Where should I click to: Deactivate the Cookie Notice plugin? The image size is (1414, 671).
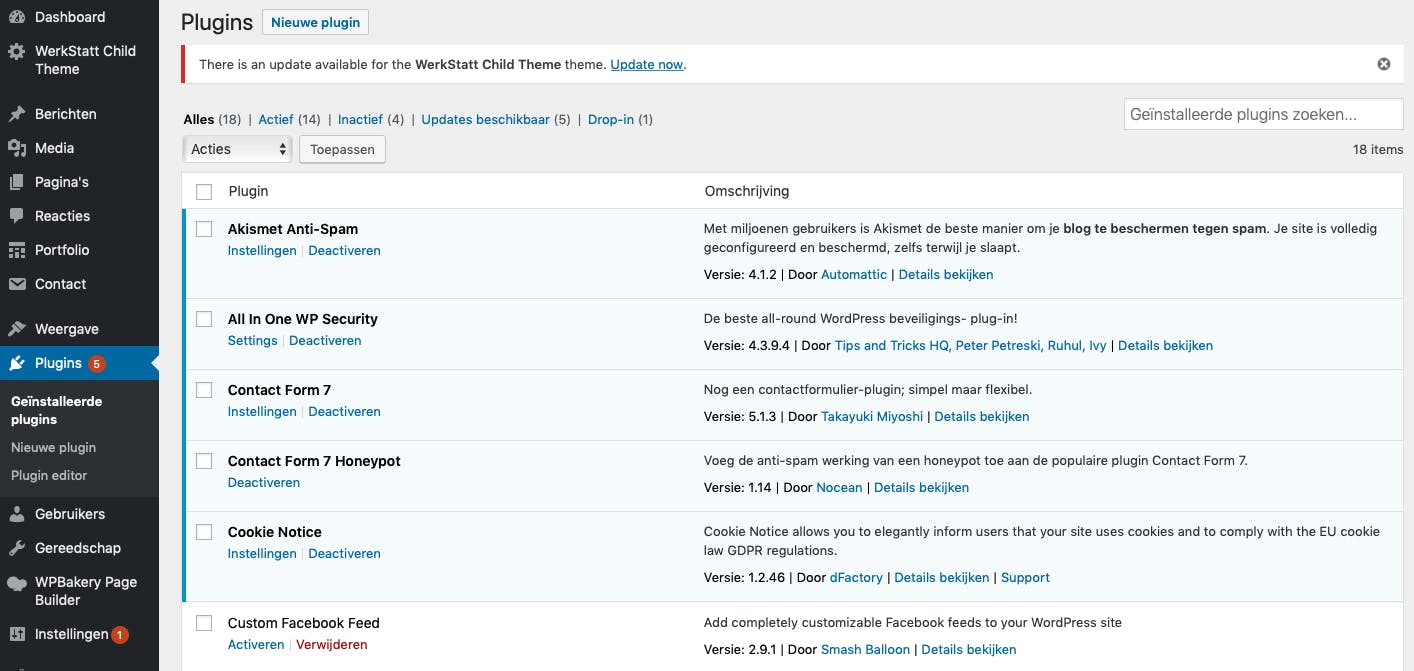click(x=344, y=553)
